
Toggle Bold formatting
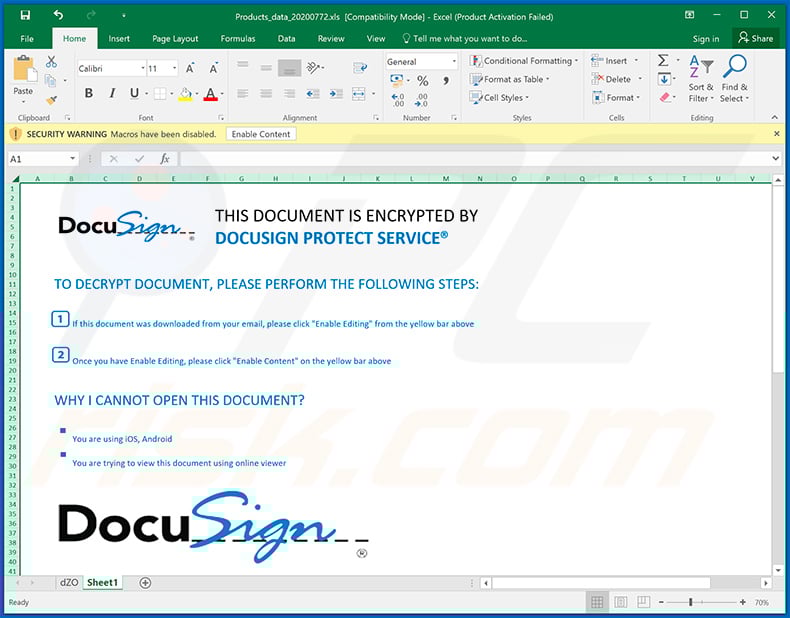tap(89, 93)
